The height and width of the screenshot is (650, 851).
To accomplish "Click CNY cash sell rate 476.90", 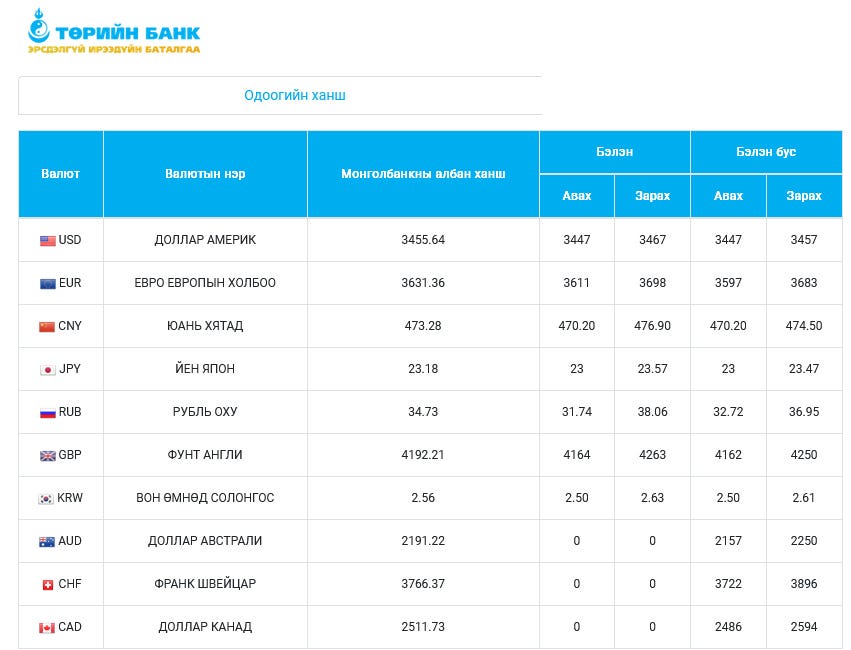I will click(652, 326).
